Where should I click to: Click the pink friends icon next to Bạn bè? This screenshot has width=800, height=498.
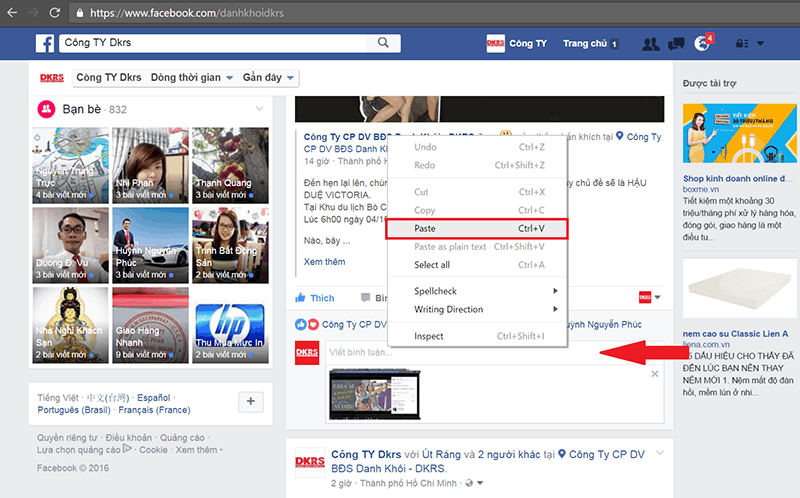click(46, 109)
